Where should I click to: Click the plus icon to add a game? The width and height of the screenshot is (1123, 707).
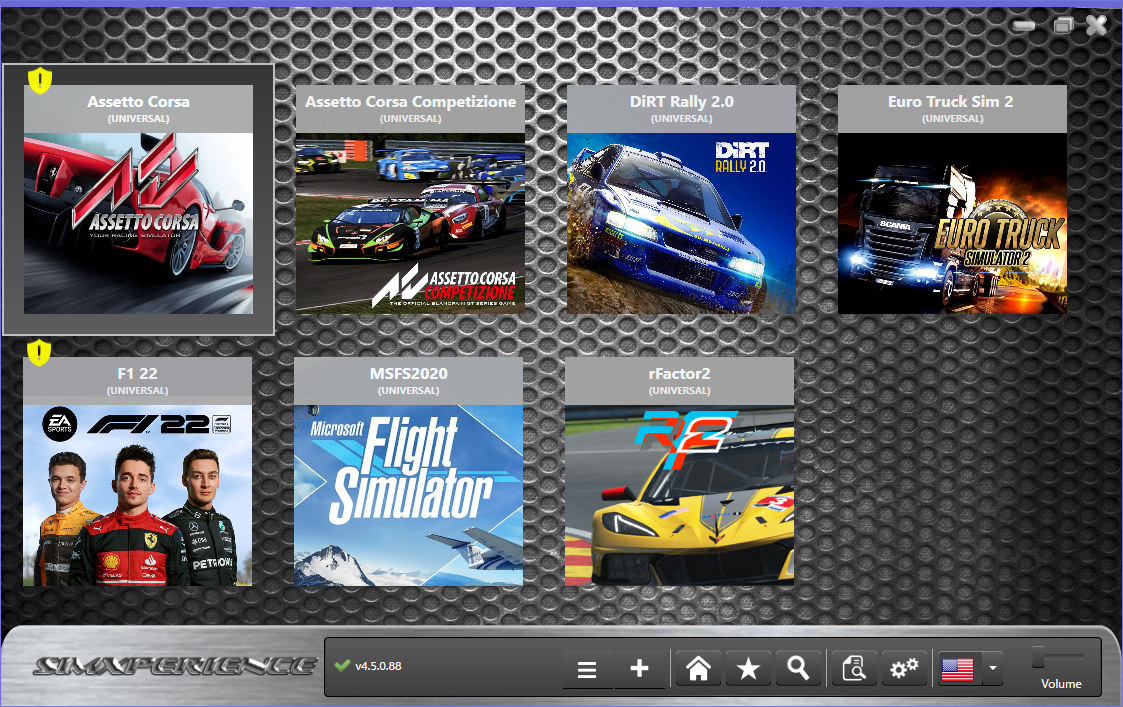(640, 669)
